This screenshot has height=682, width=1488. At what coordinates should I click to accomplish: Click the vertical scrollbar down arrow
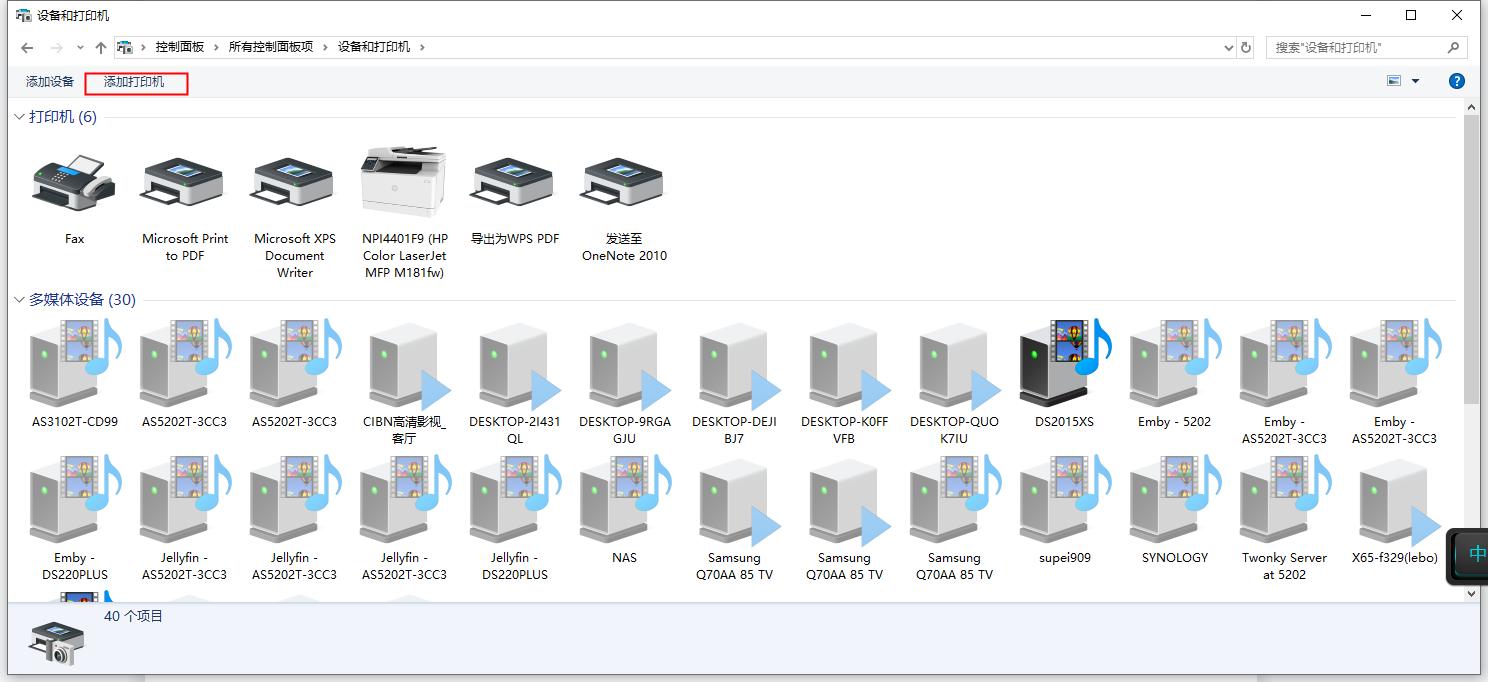(1471, 593)
